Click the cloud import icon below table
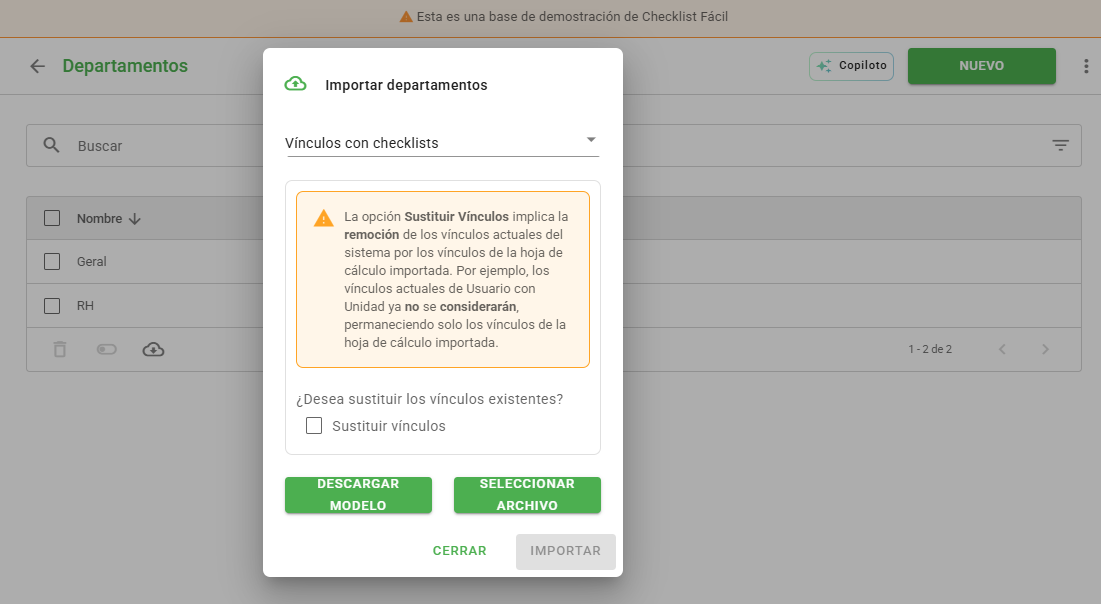Viewport: 1101px width, 604px height. pos(153,349)
